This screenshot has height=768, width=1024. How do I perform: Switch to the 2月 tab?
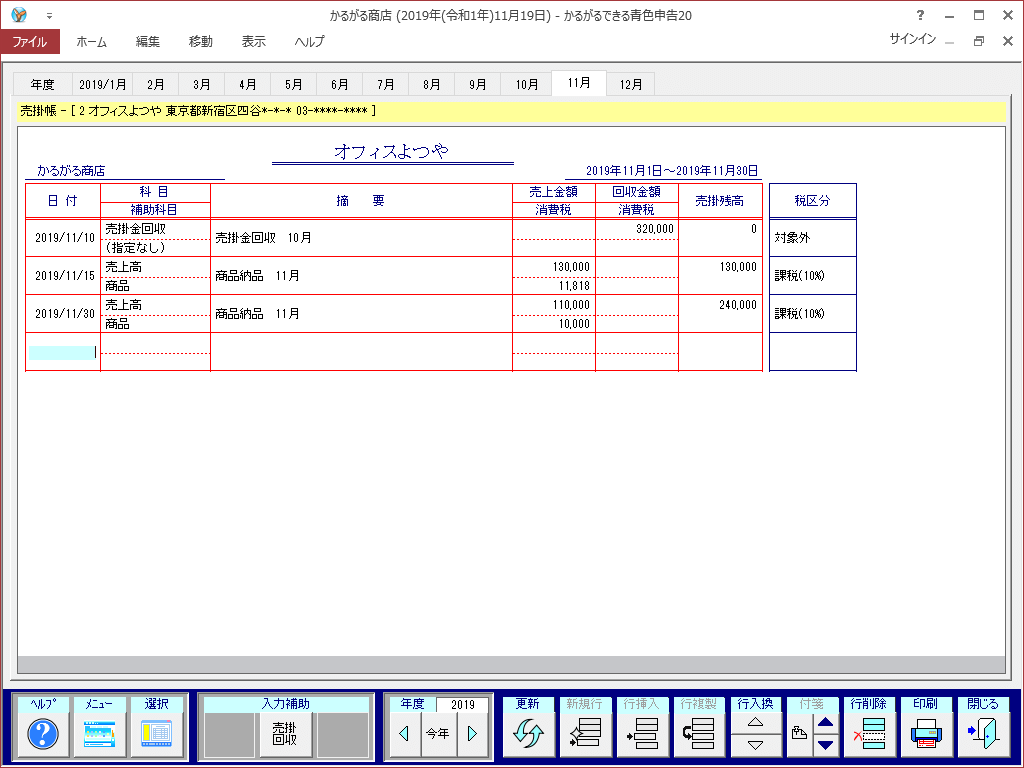tap(155, 84)
